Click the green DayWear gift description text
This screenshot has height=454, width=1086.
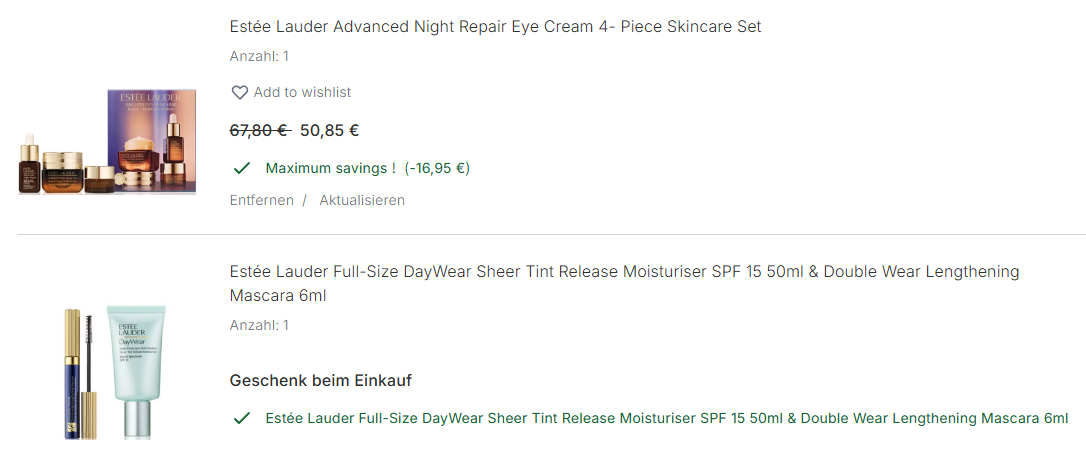[x=666, y=418]
